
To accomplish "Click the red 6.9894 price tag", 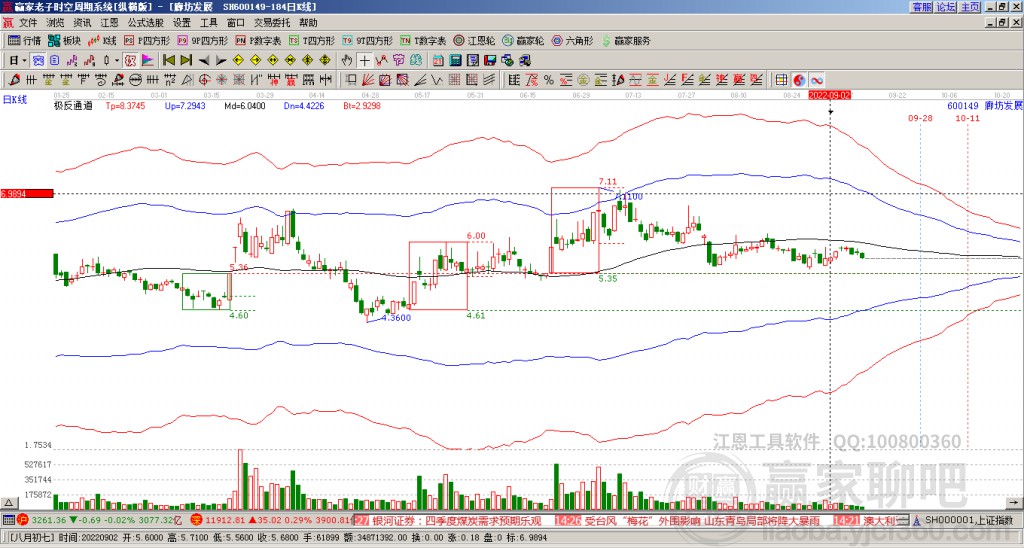I will click(x=26, y=194).
